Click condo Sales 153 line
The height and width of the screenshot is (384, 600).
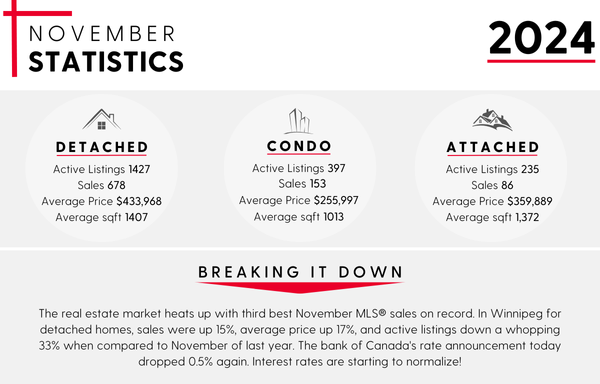(302, 184)
